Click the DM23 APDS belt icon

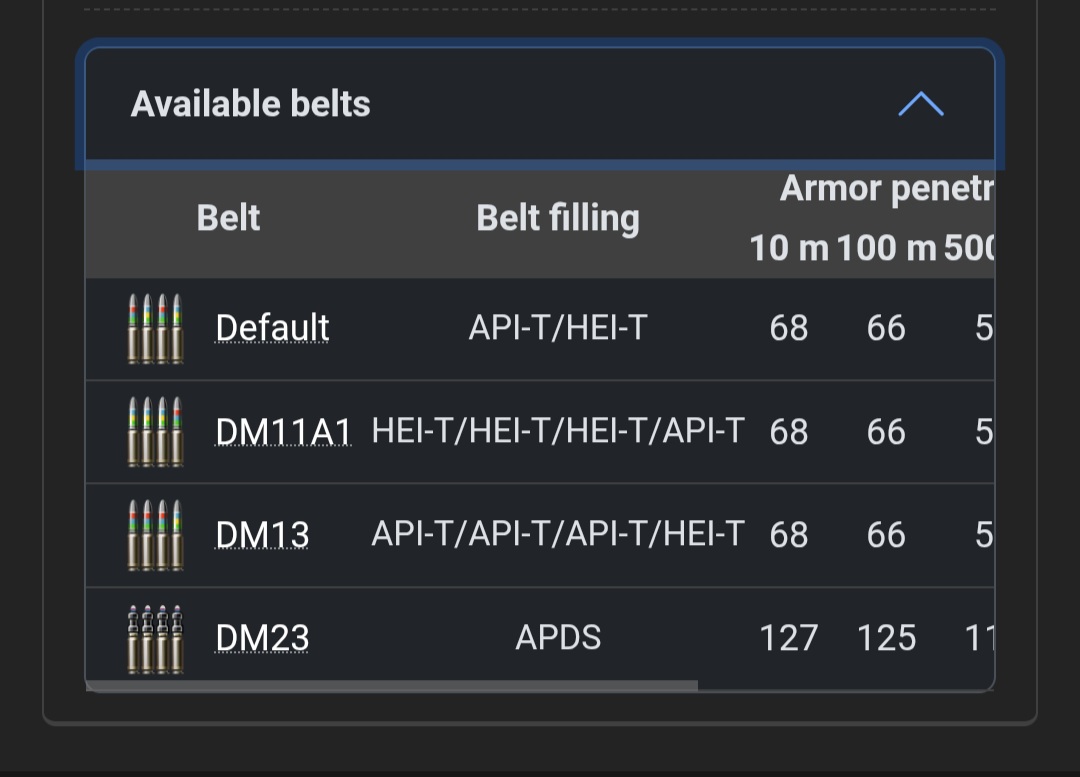[x=156, y=638]
